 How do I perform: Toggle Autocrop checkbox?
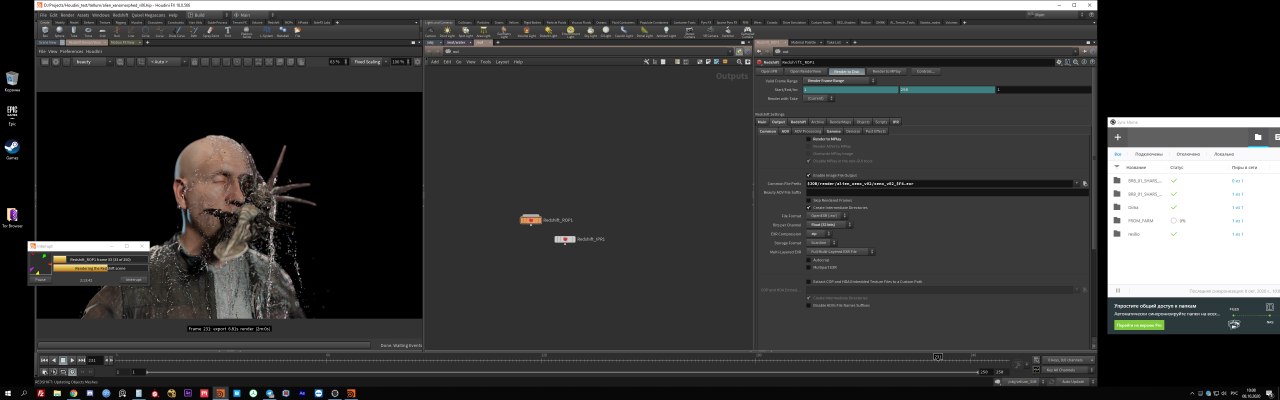(809, 260)
